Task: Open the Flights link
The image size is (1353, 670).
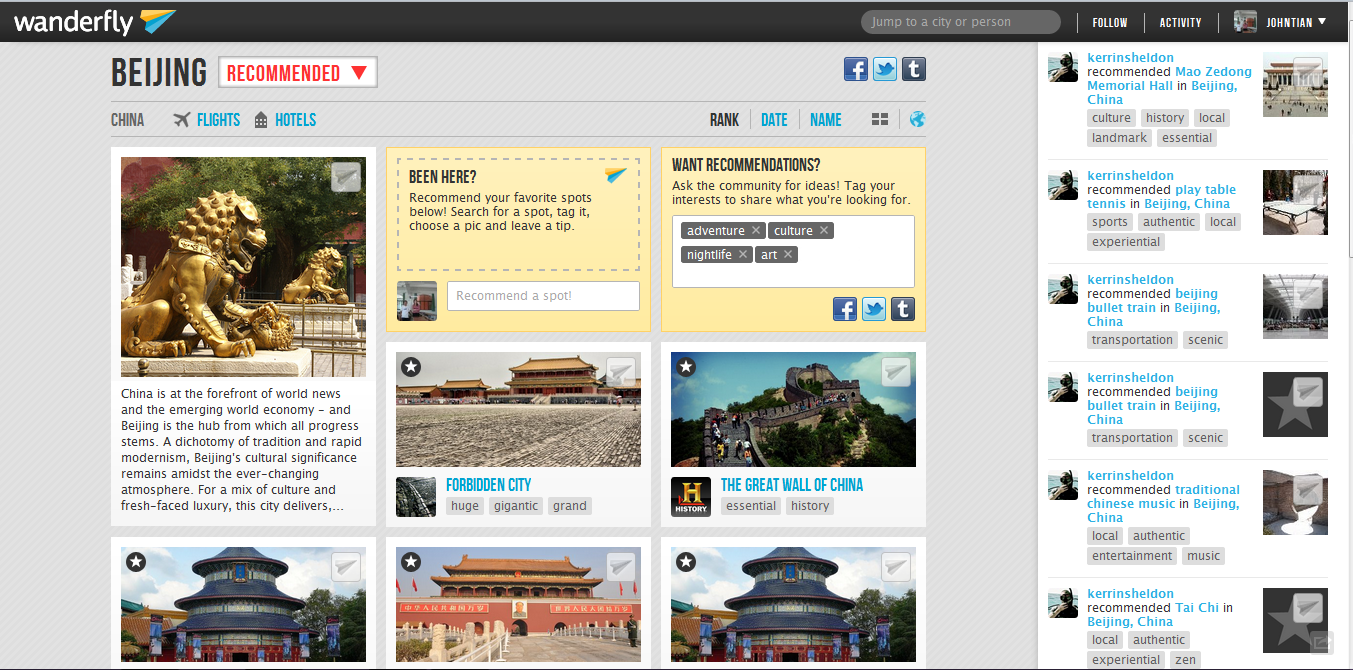Action: [218, 120]
